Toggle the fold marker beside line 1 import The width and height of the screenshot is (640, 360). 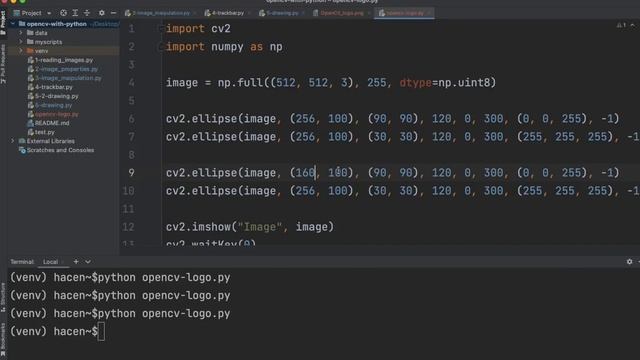coord(160,29)
